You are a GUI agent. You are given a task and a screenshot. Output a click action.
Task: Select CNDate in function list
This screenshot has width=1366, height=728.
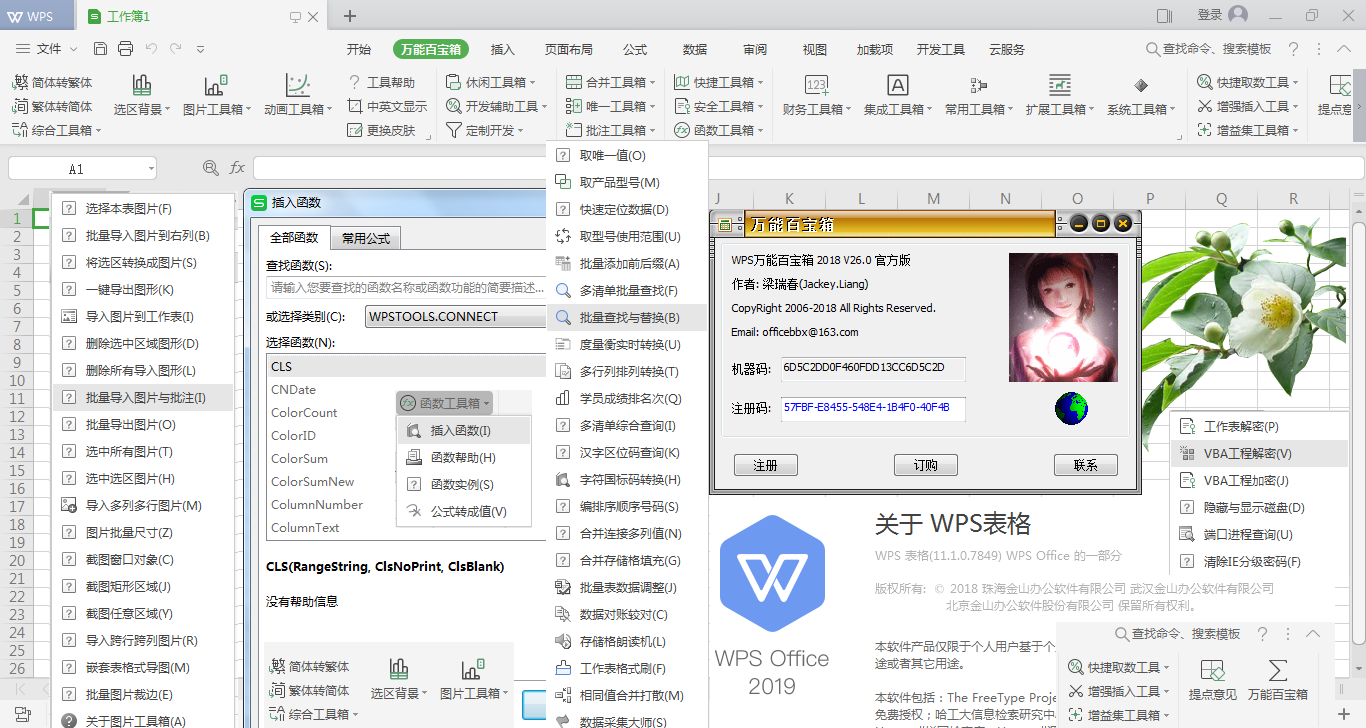click(x=293, y=390)
